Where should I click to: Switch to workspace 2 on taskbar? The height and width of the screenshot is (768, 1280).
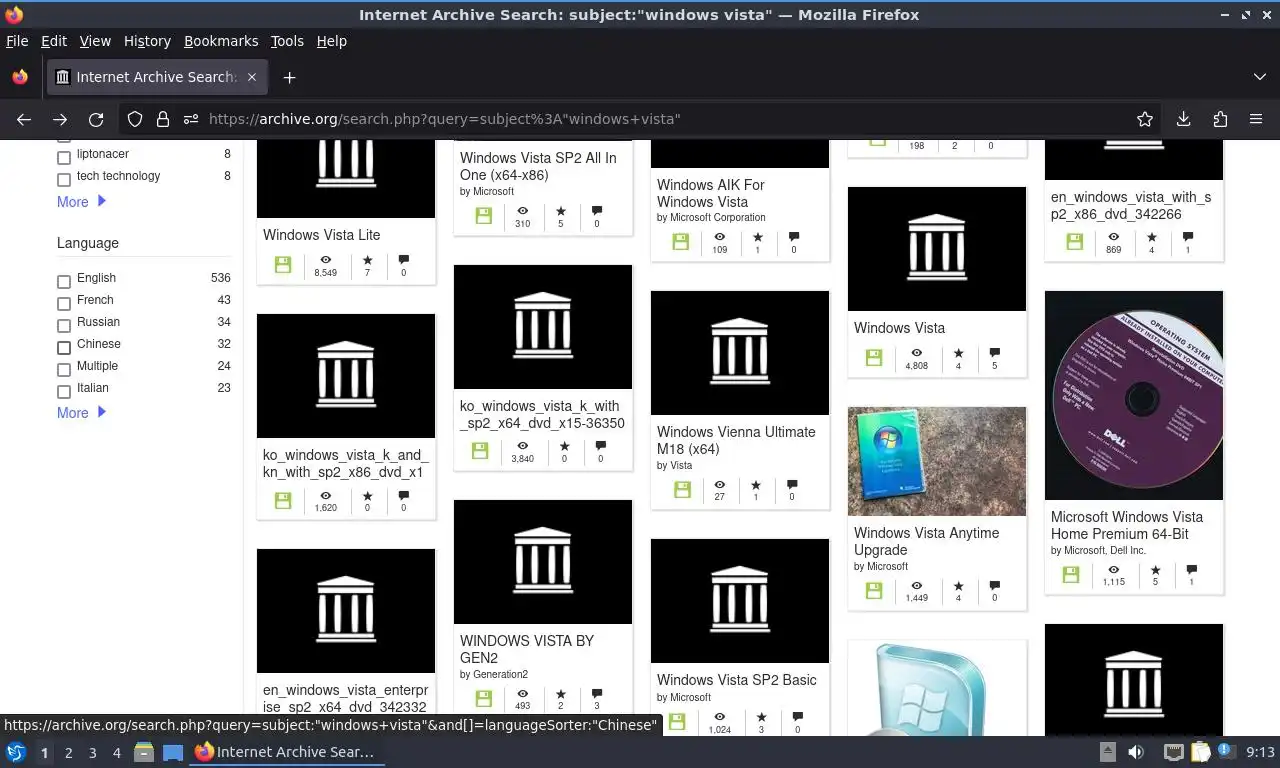point(69,752)
